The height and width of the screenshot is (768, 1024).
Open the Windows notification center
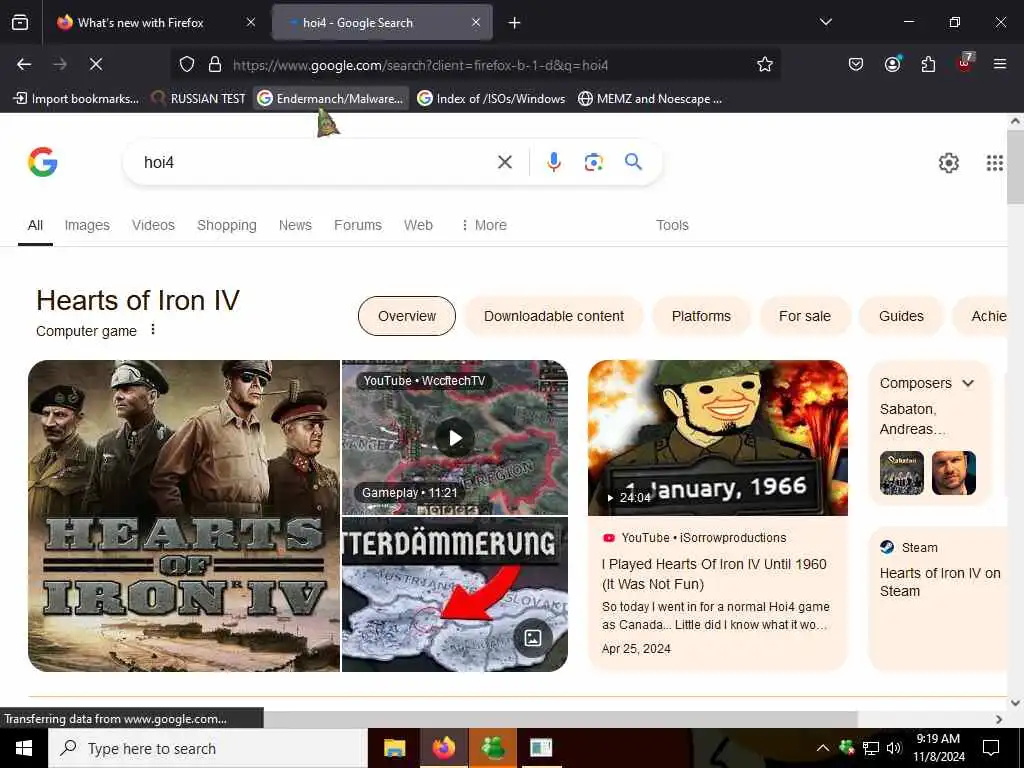991,748
